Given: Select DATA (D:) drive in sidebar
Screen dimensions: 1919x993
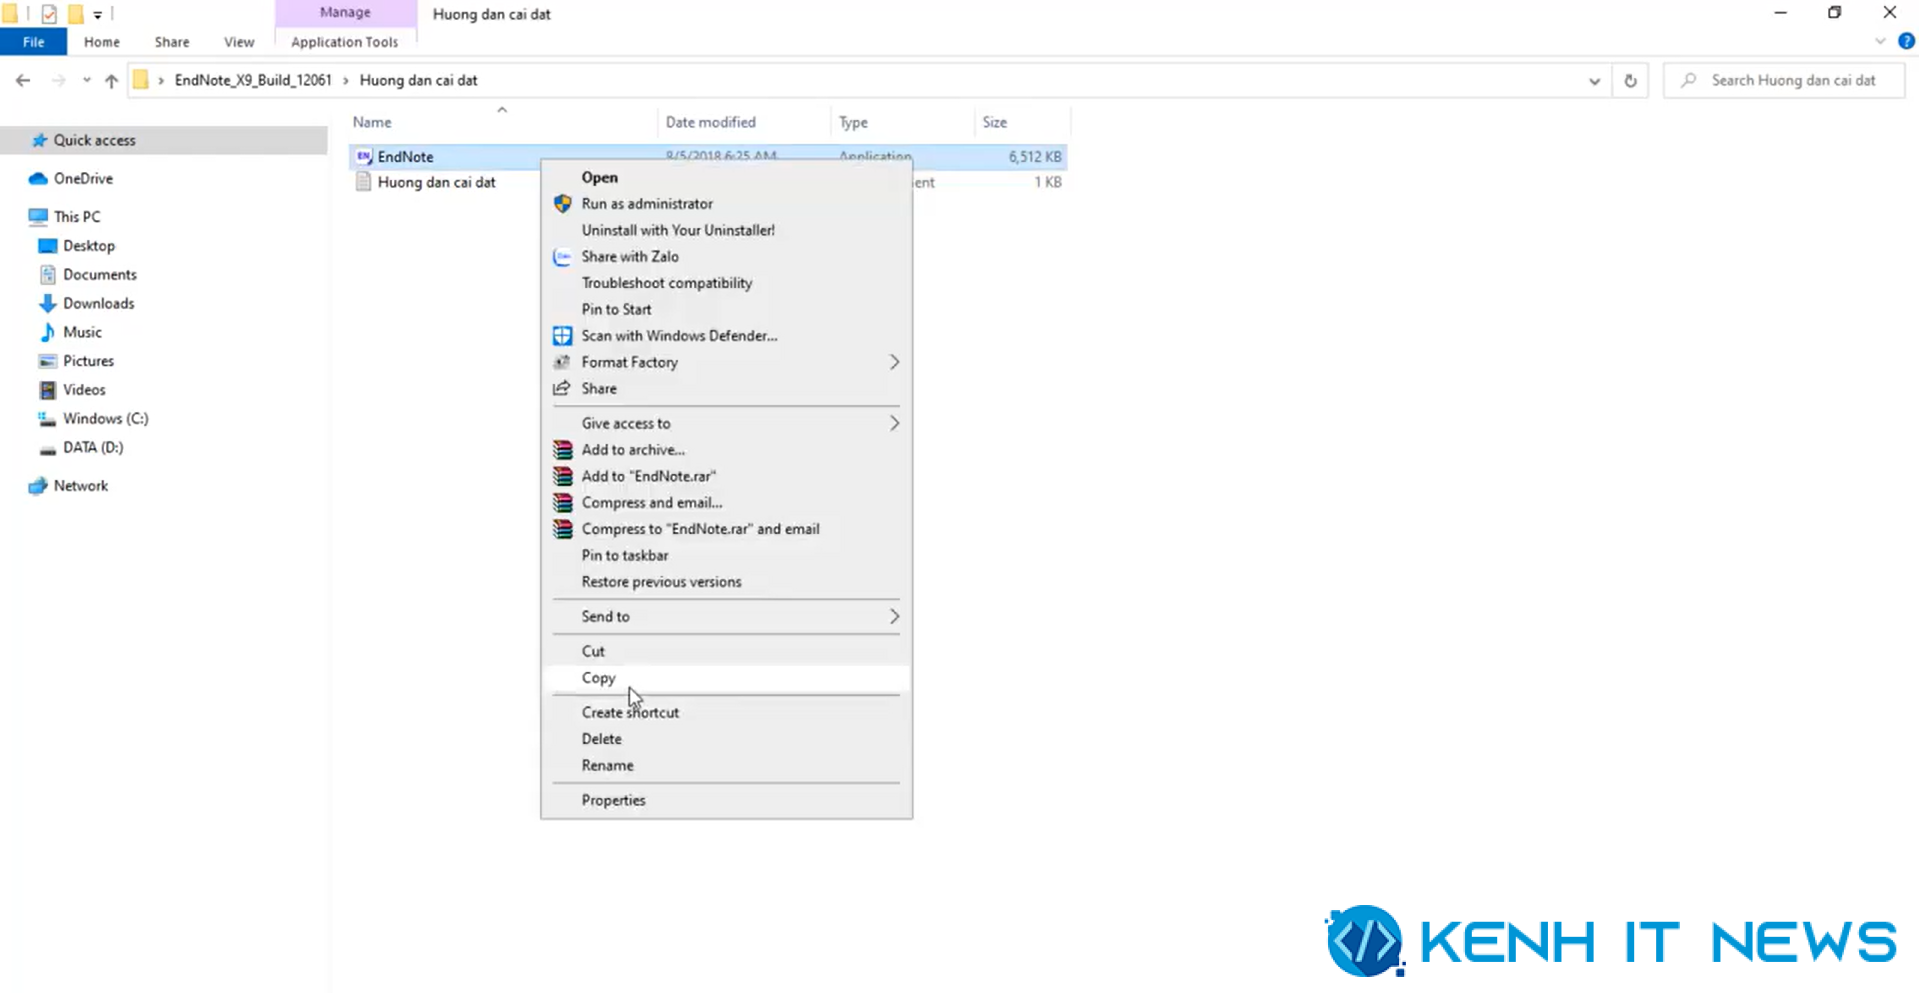Looking at the screenshot, I should [93, 447].
